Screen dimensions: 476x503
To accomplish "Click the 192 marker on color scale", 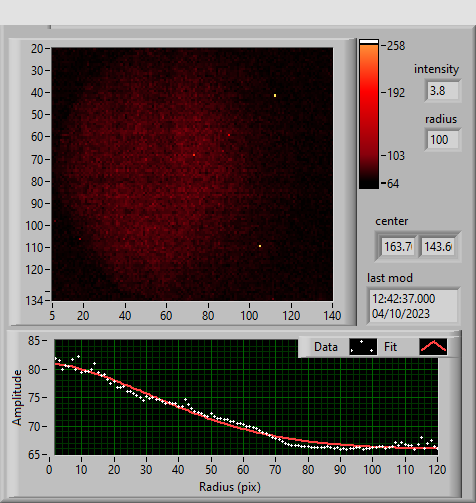I will point(396,93).
